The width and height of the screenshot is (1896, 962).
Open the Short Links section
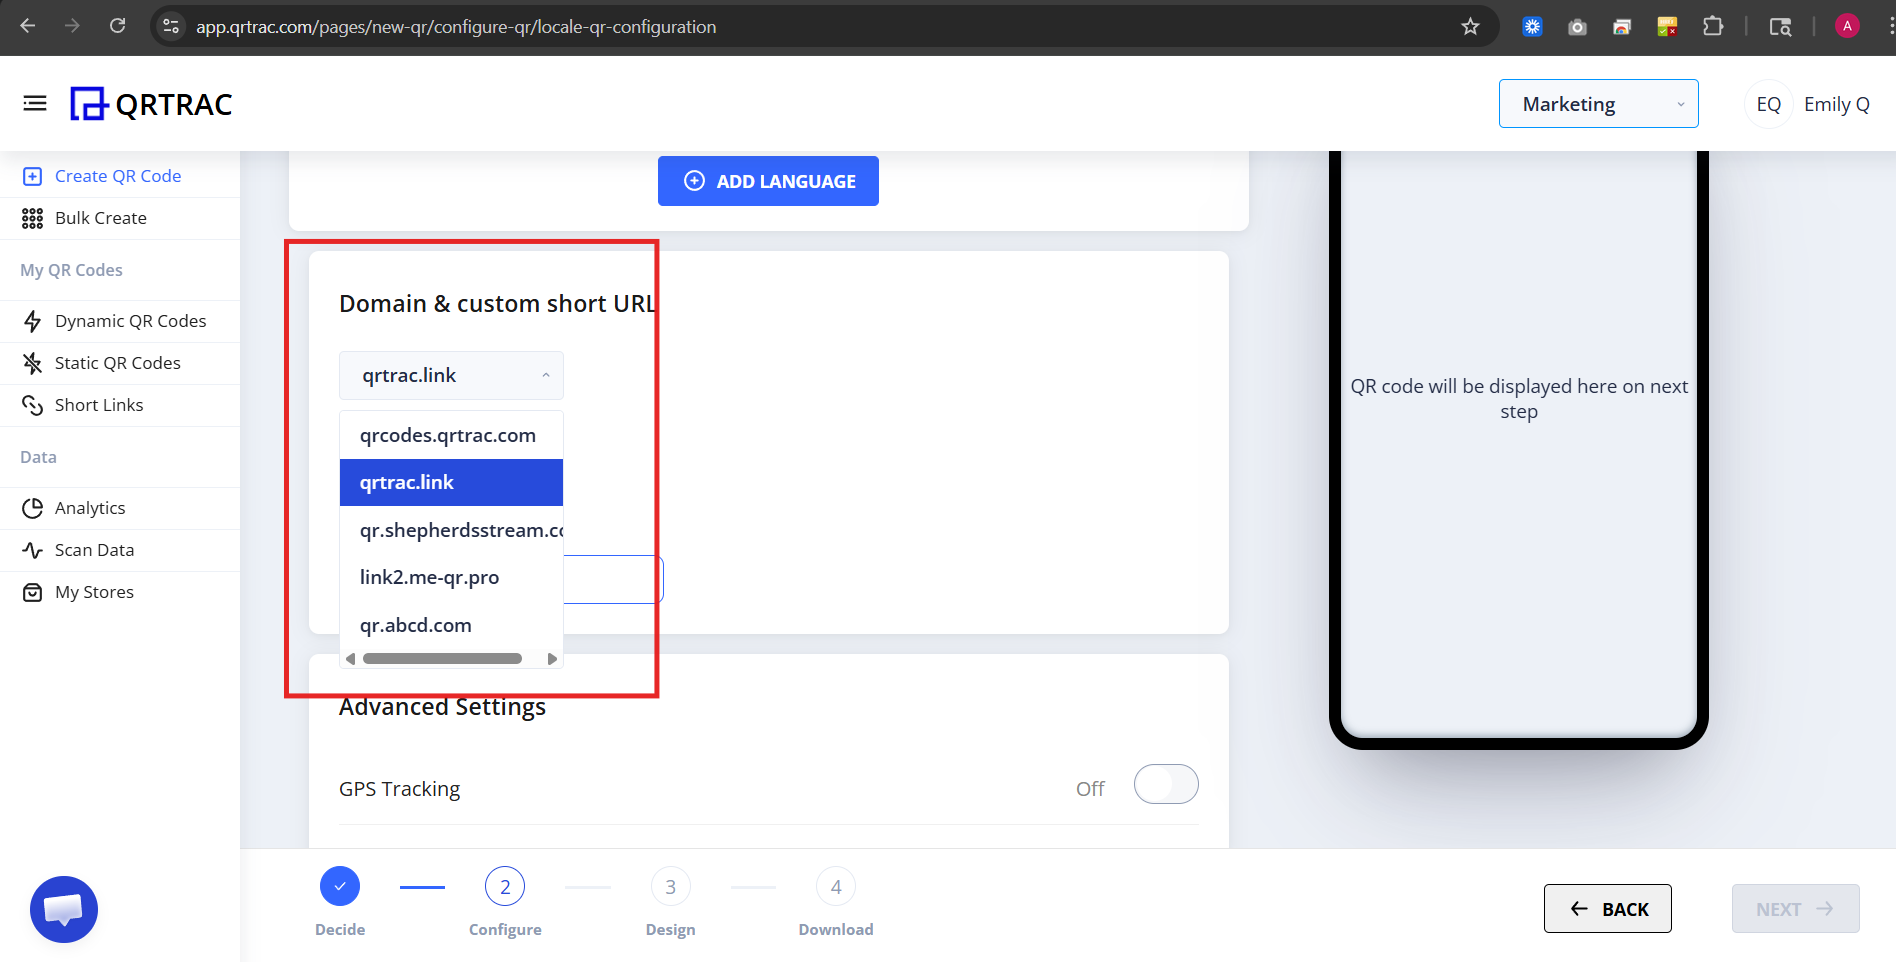tap(98, 404)
